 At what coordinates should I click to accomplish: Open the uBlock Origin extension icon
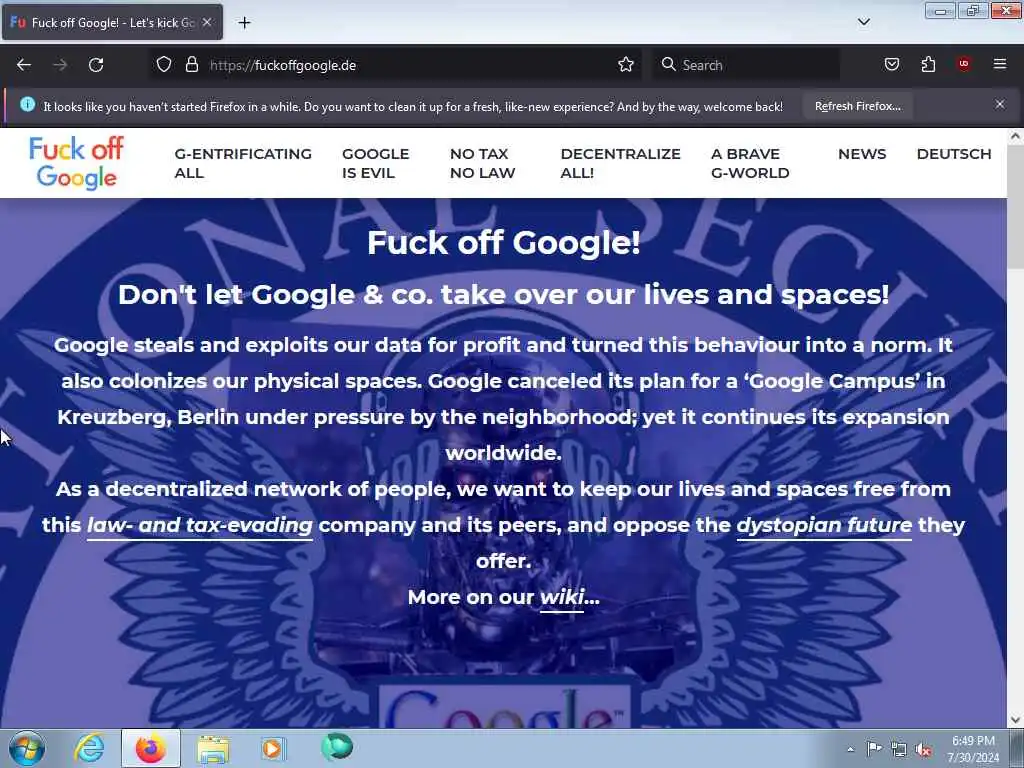click(x=964, y=64)
